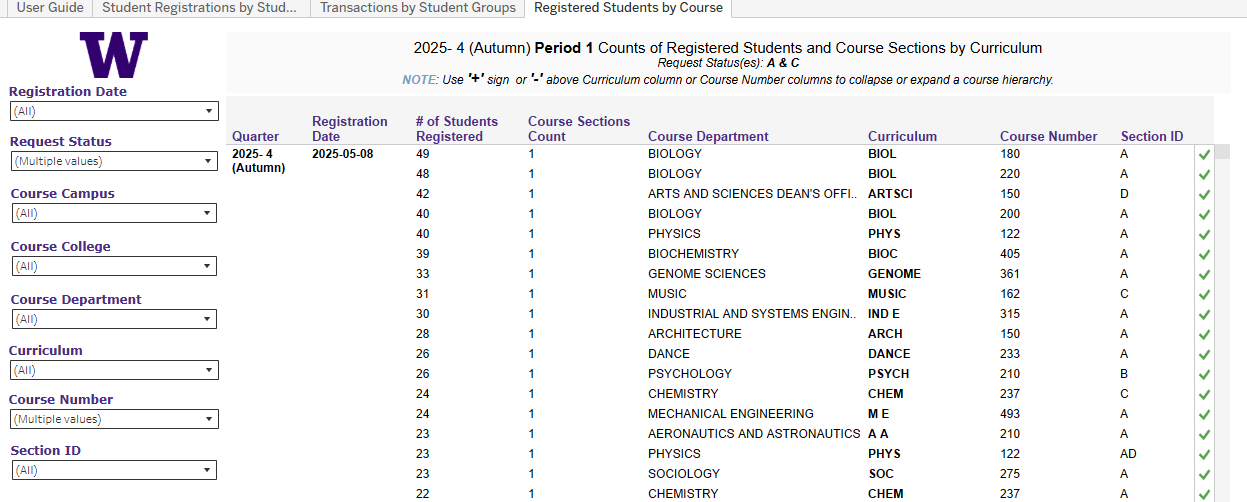This screenshot has height=502, width=1247.
Task: Click the Section ID column header
Action: [x=1152, y=136]
